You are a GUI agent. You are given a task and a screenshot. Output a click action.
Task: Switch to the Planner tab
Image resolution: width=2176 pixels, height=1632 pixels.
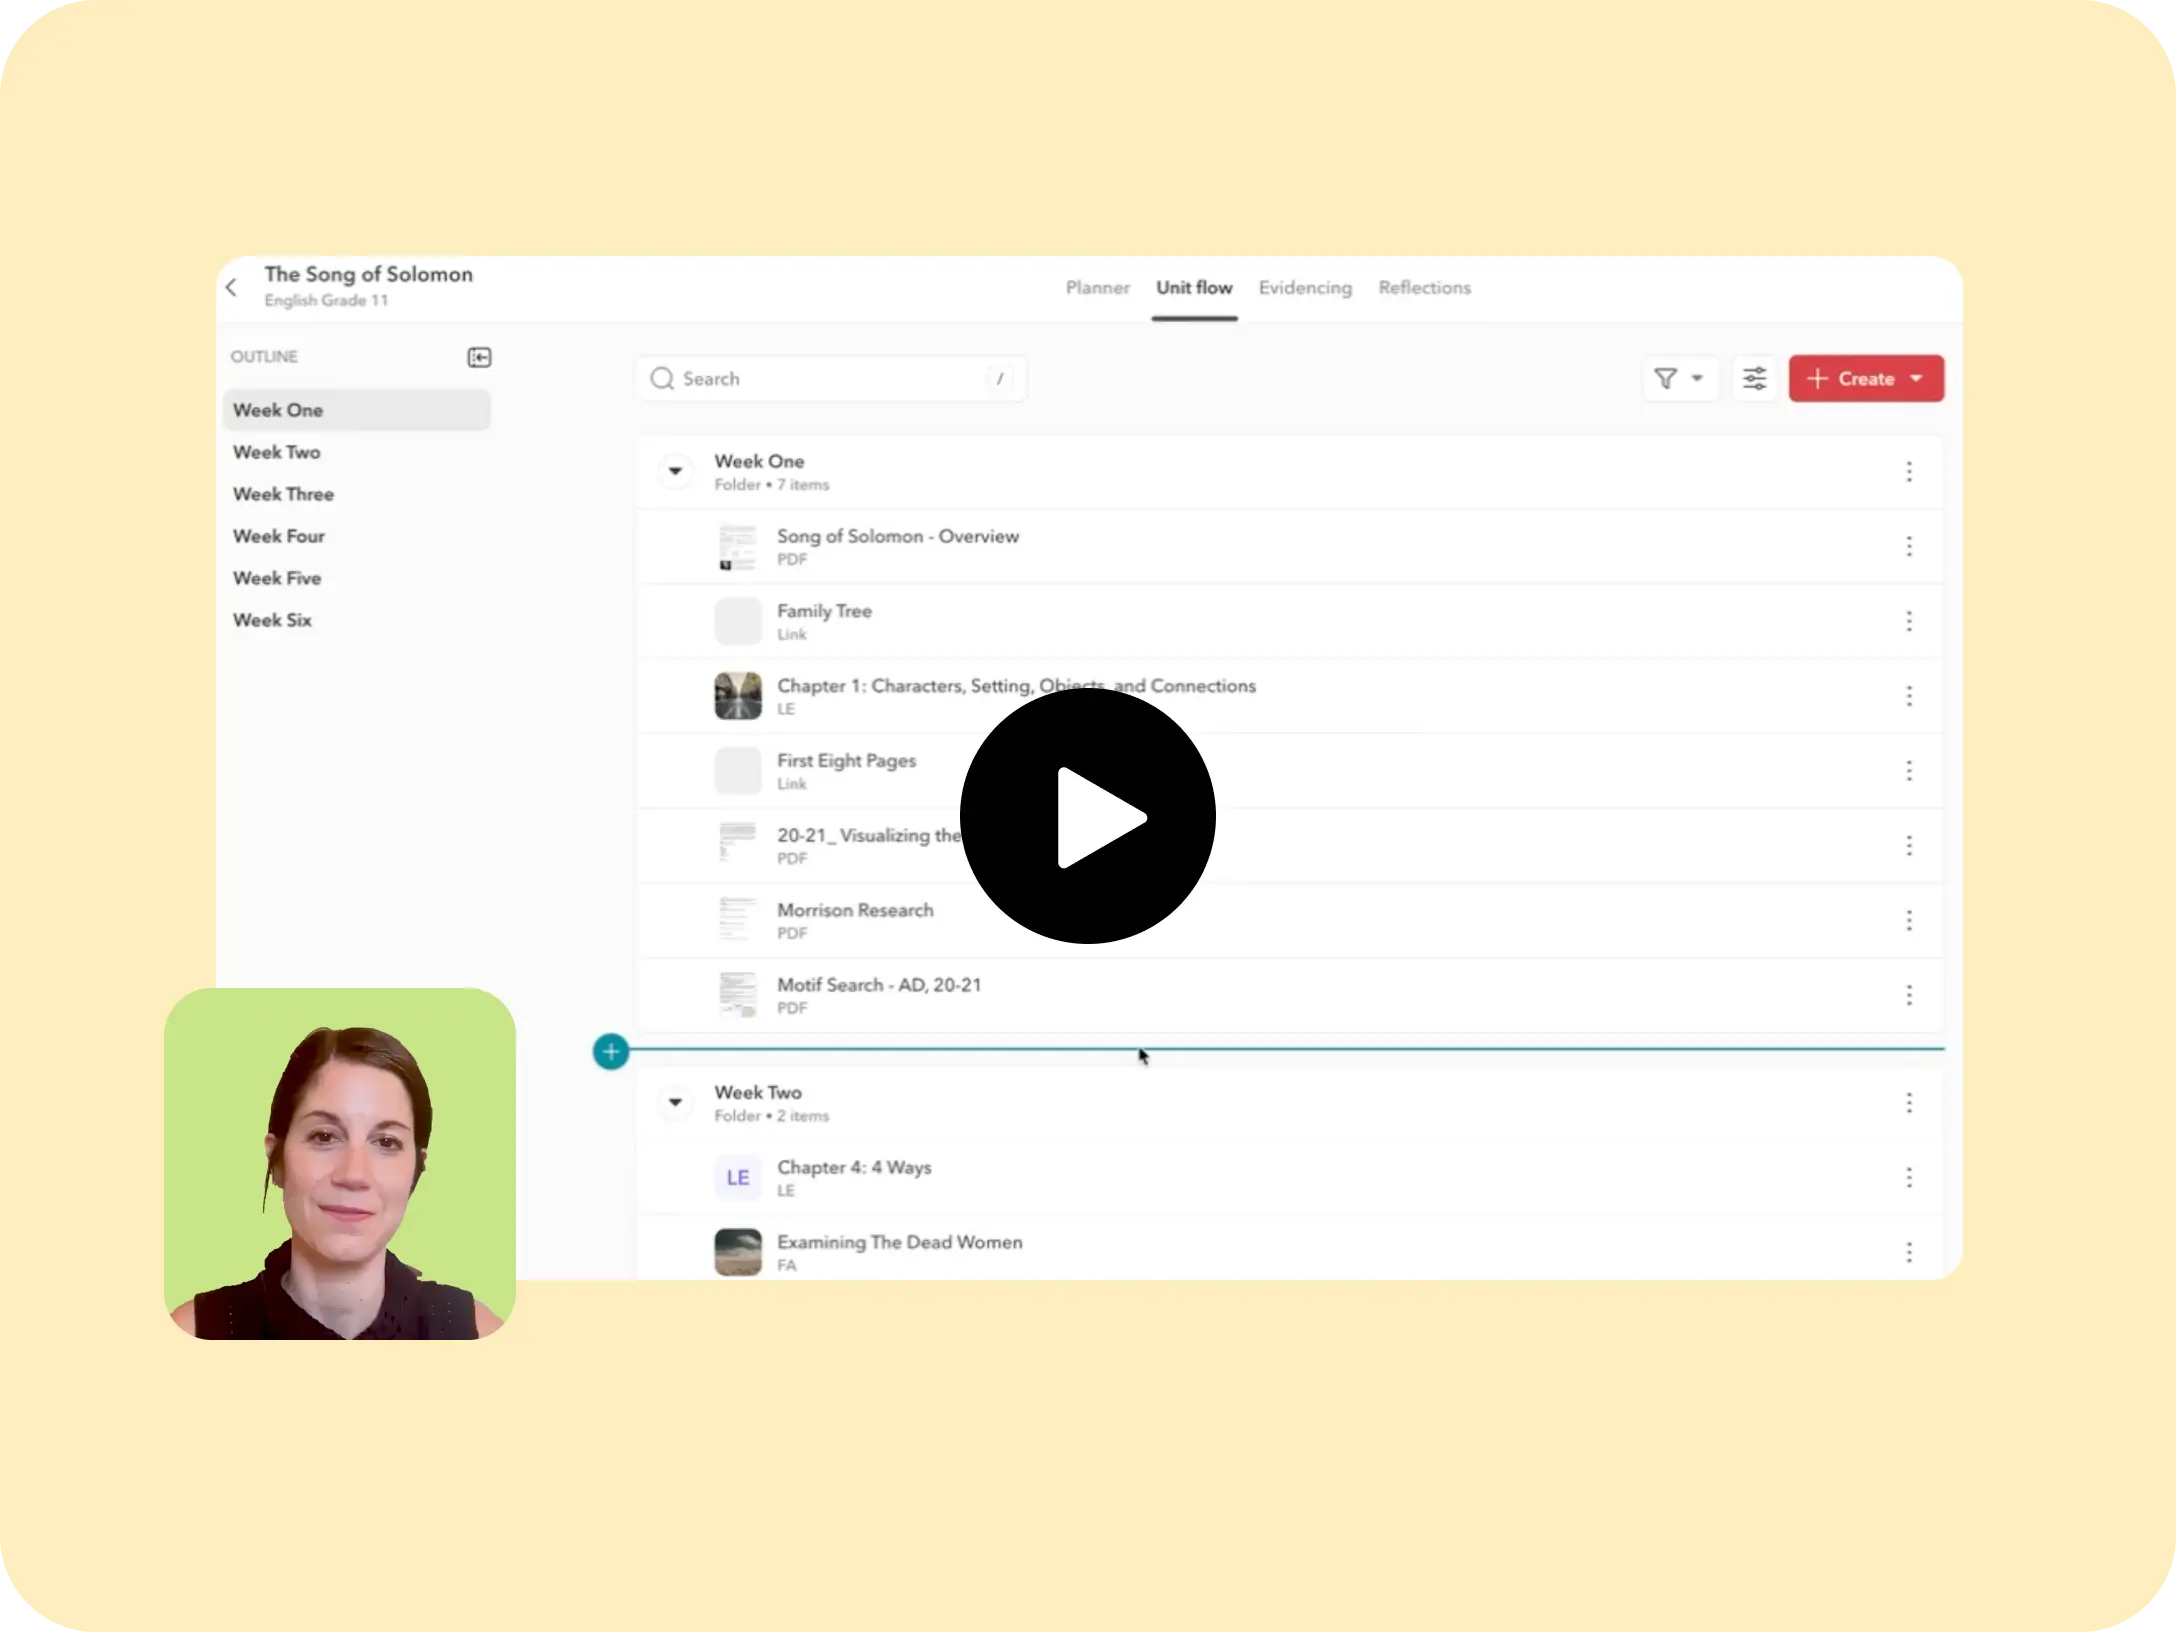1097,288
